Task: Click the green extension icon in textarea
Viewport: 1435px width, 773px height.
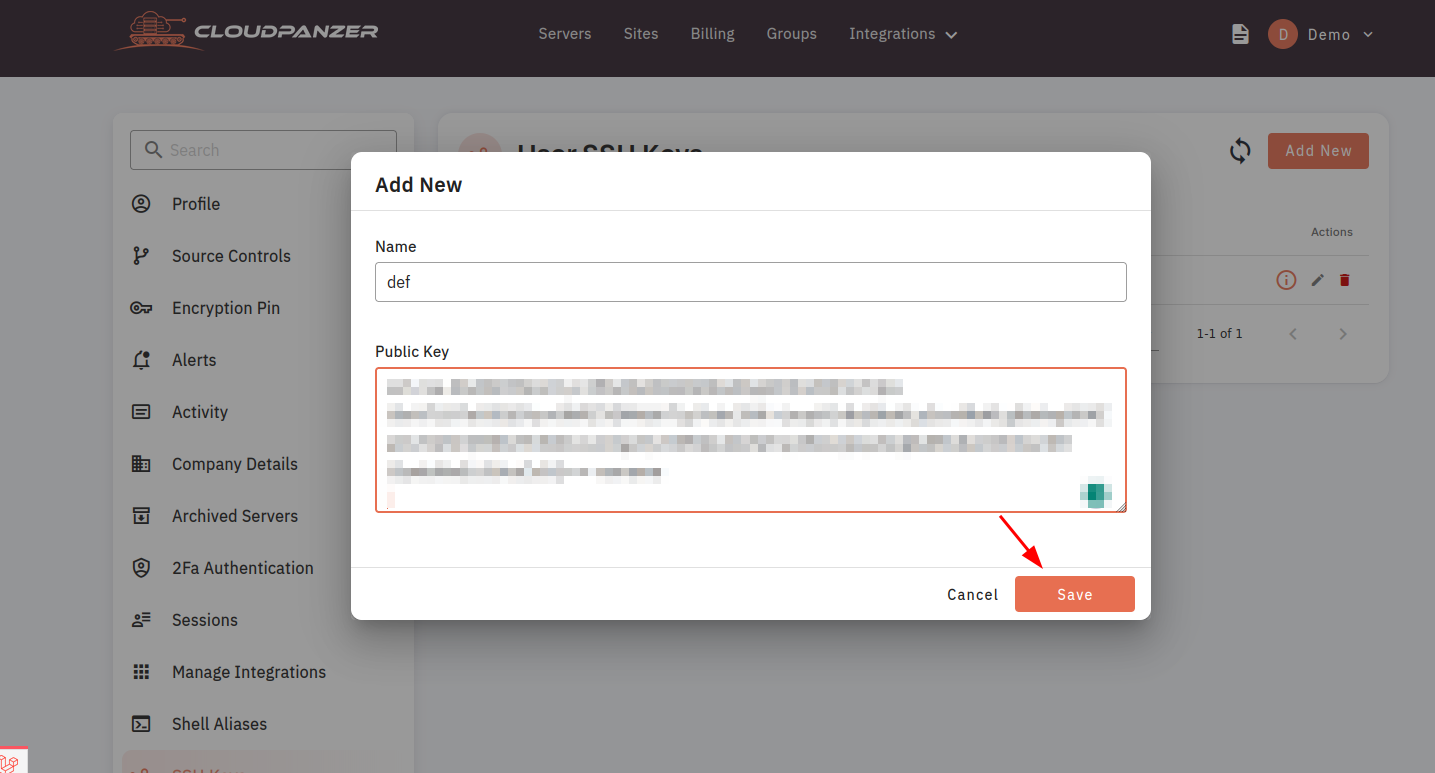Action: [x=1096, y=493]
